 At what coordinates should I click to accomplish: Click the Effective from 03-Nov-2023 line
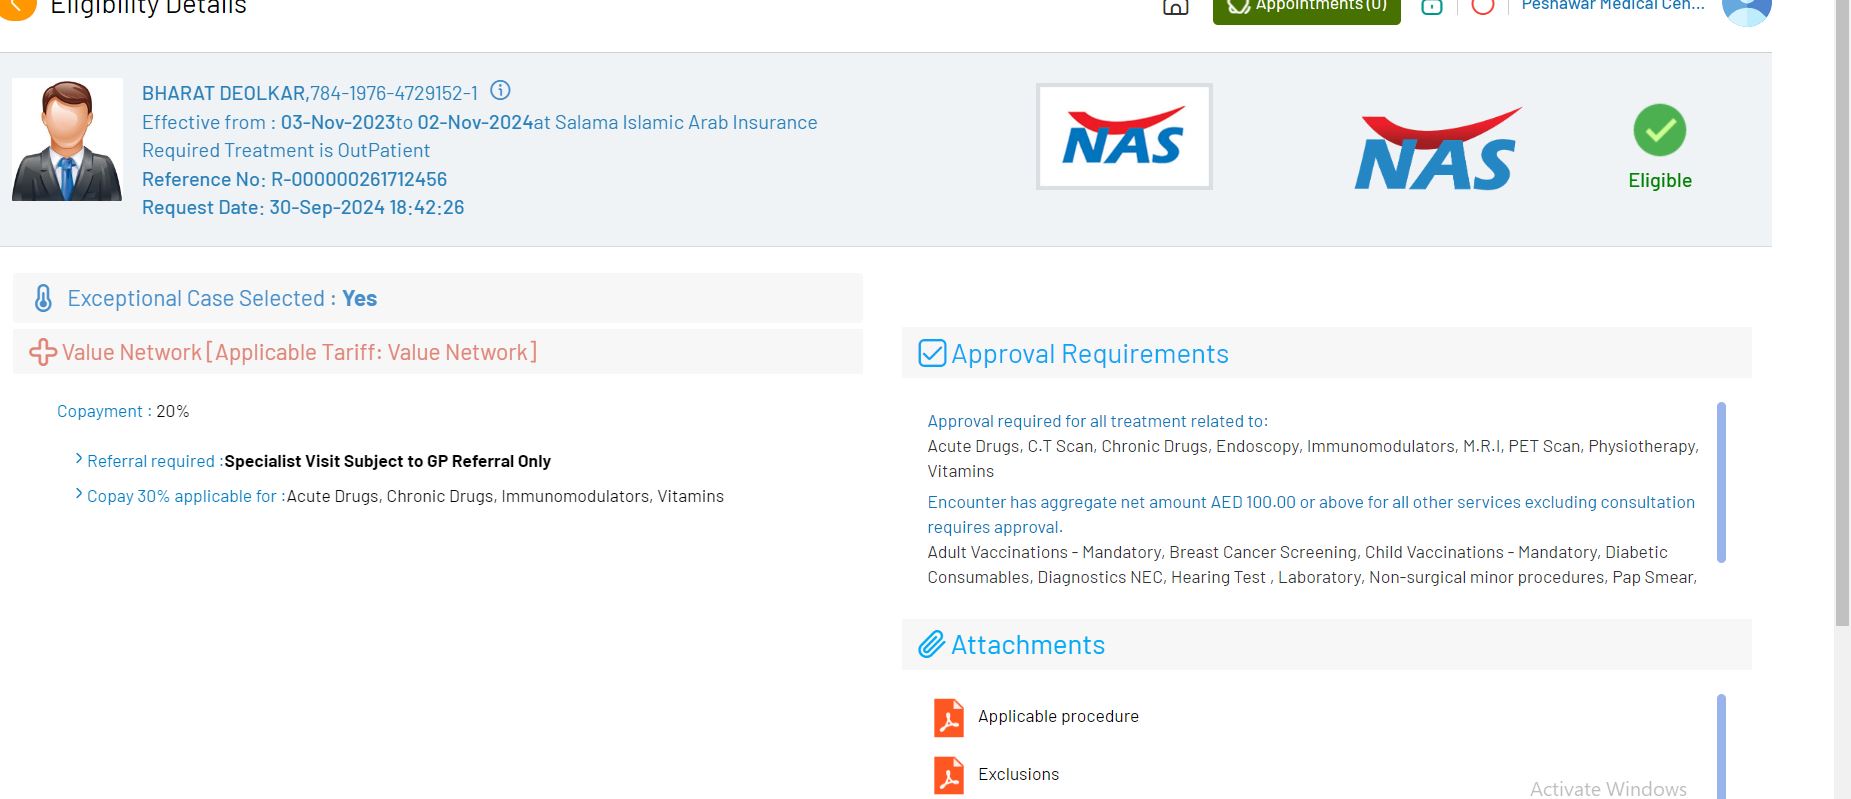point(480,122)
